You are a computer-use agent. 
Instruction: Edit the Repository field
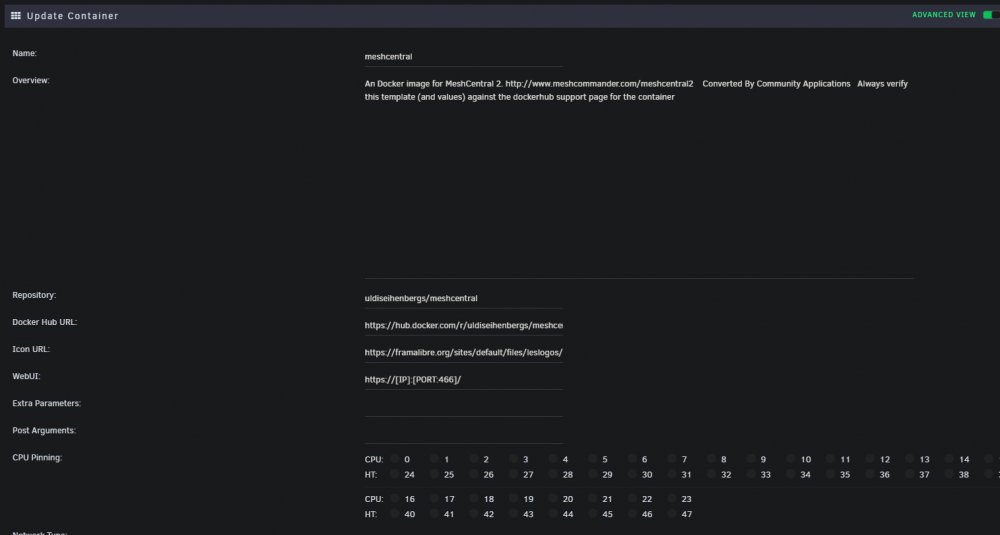pyautogui.click(x=464, y=298)
